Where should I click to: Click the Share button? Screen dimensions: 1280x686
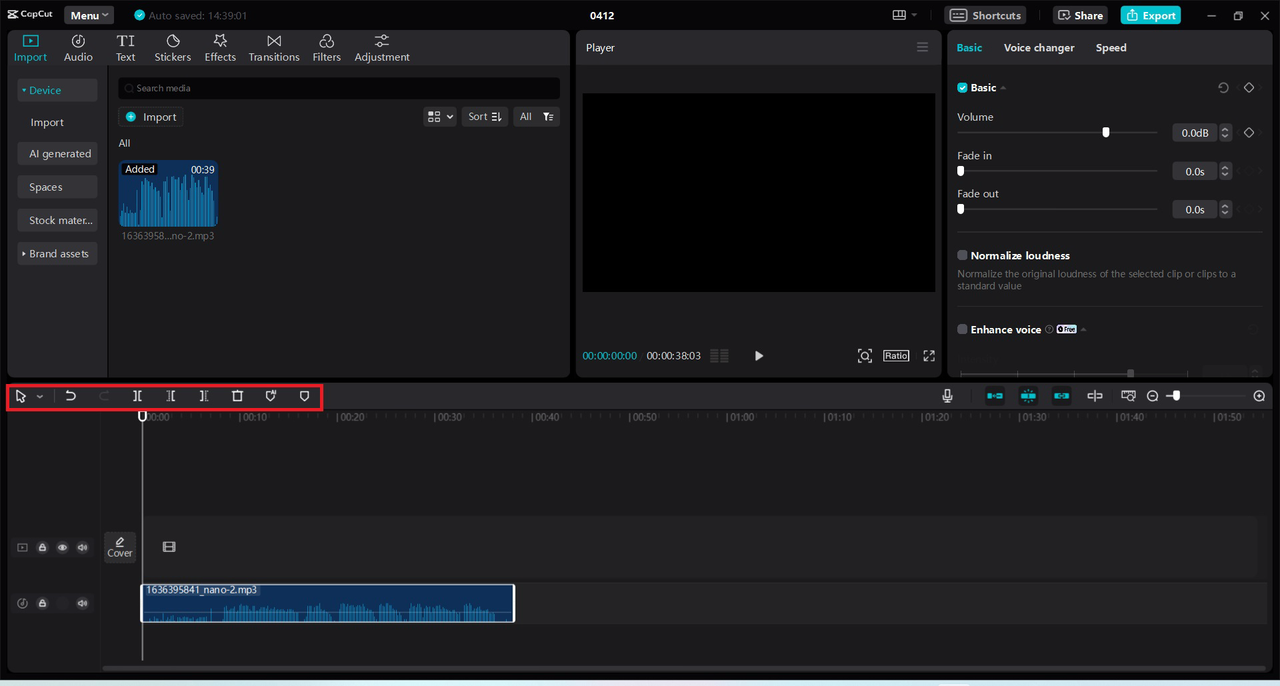pos(1079,15)
